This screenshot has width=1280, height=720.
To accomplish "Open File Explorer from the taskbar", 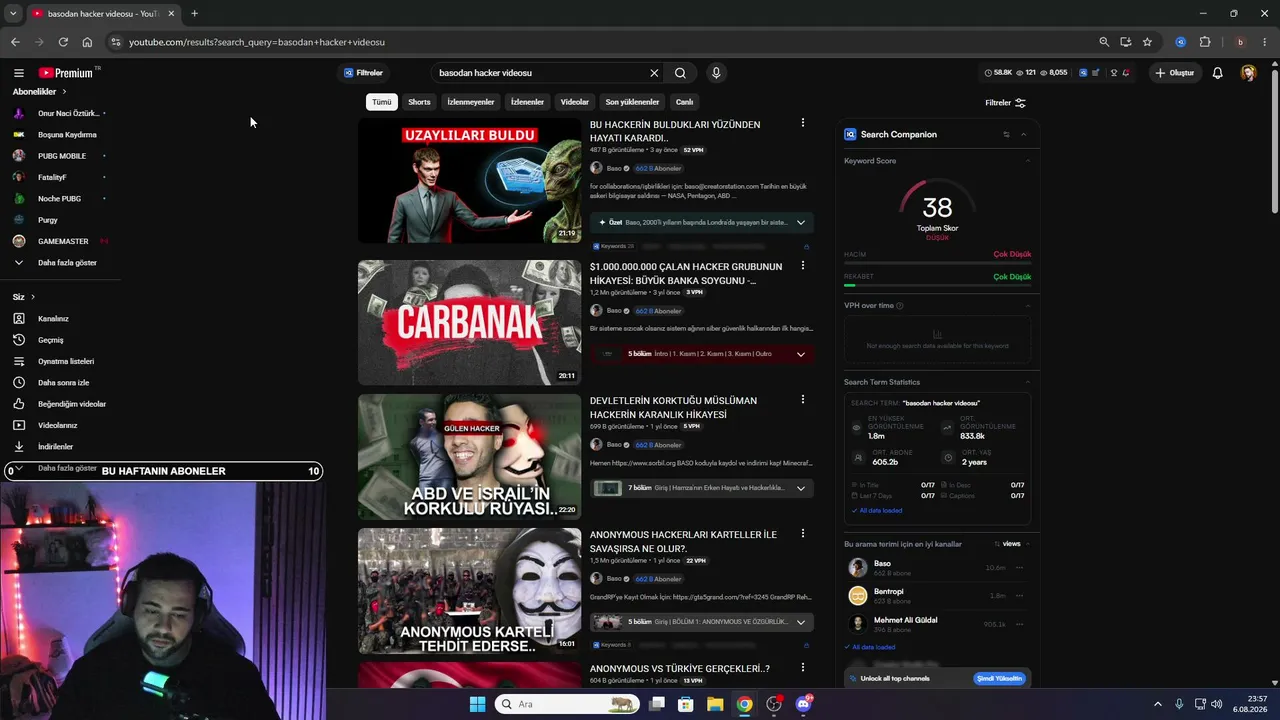I will click(x=715, y=704).
